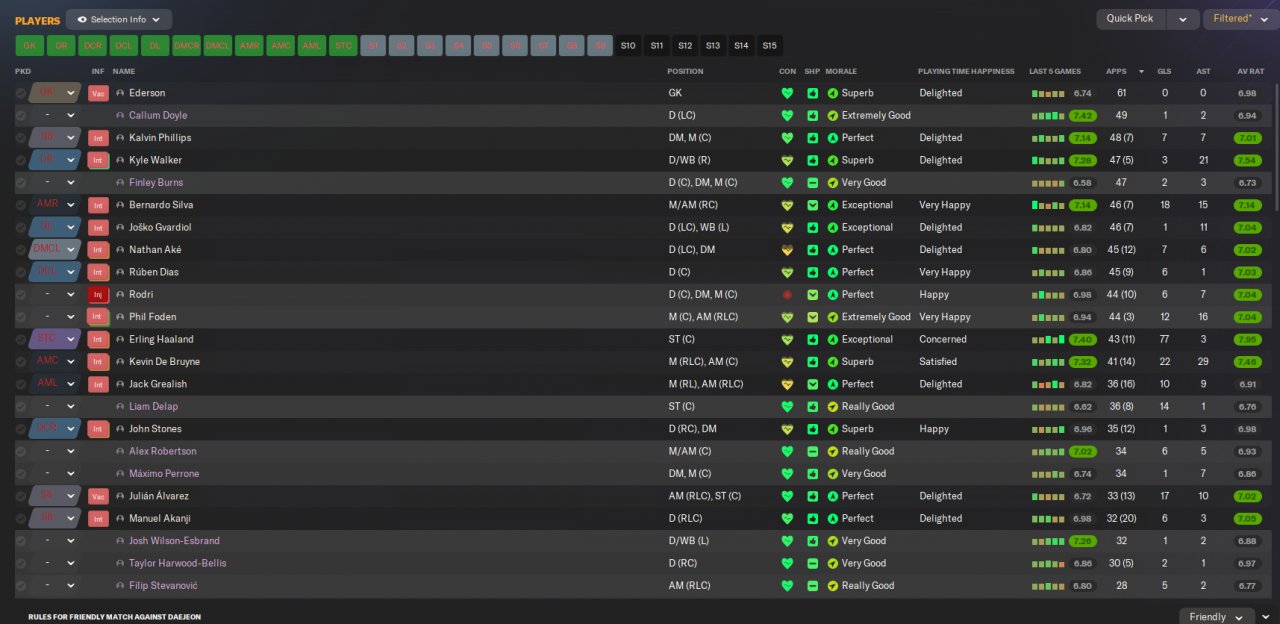Click the Int badge next to Kalvin Phillips

pos(98,138)
